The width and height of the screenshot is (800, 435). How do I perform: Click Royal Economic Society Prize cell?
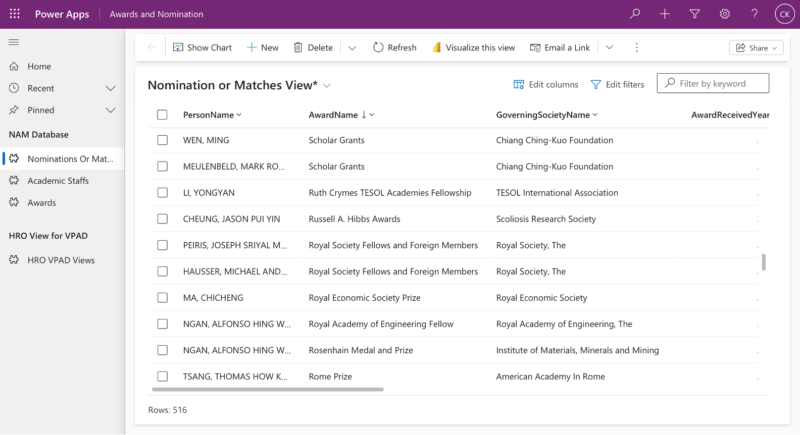(x=364, y=298)
